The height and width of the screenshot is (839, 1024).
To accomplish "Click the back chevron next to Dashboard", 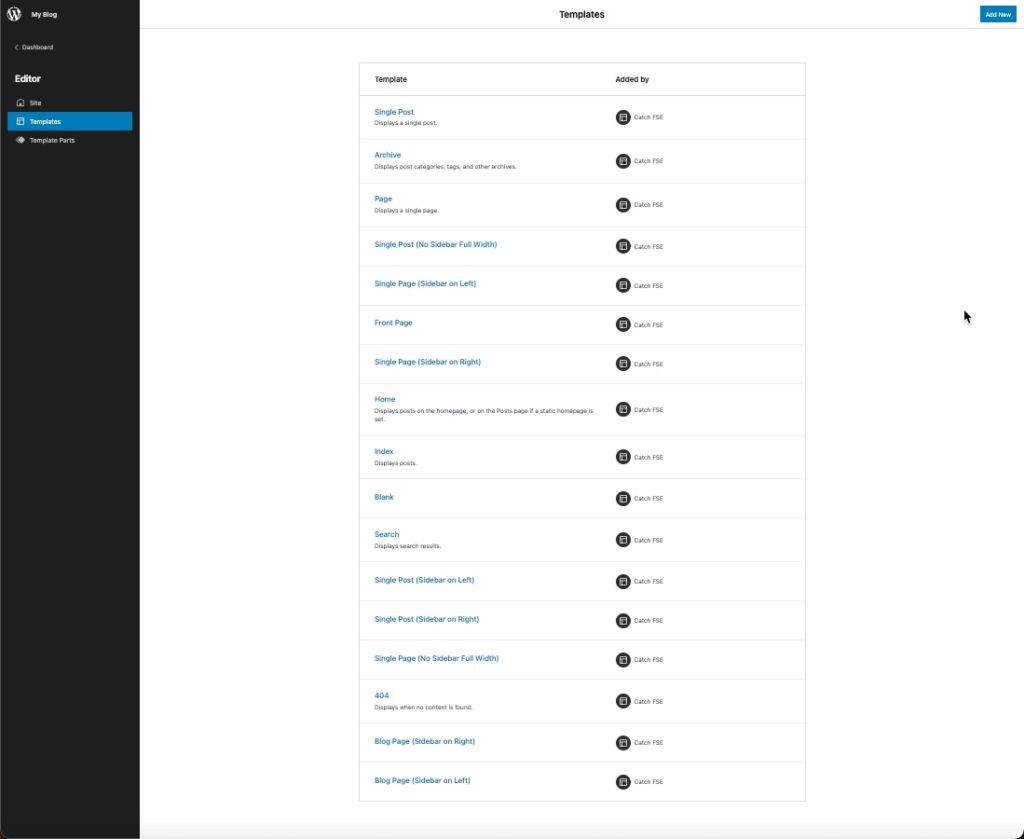I will point(15,46).
